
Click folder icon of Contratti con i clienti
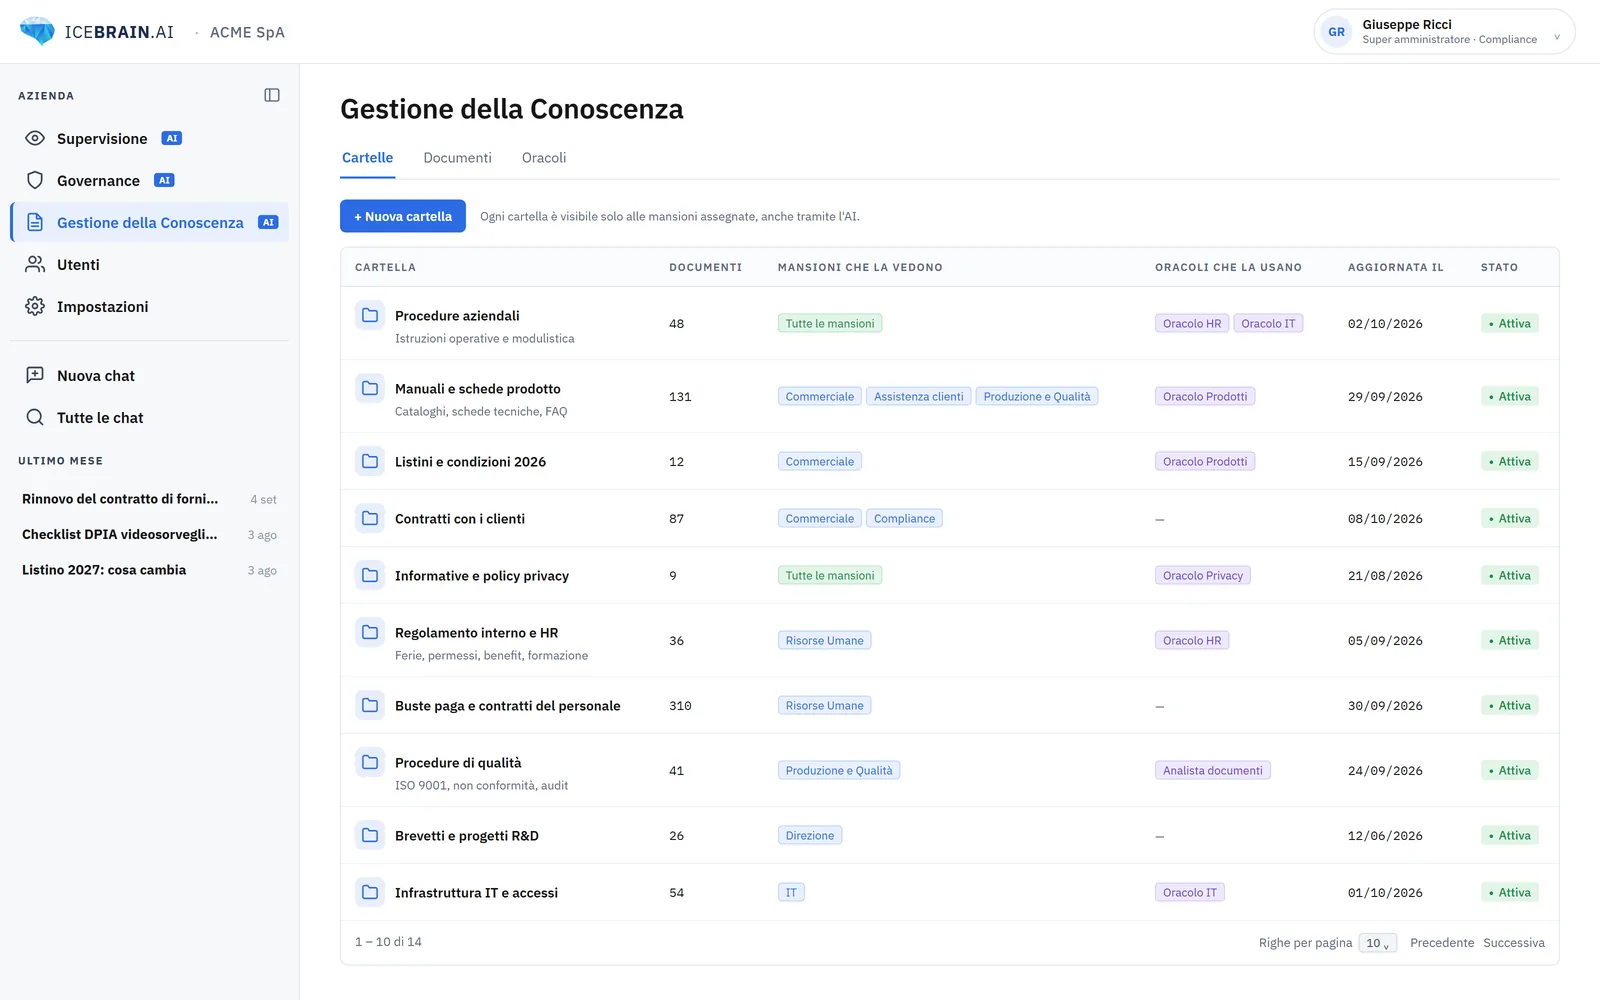[x=370, y=518]
